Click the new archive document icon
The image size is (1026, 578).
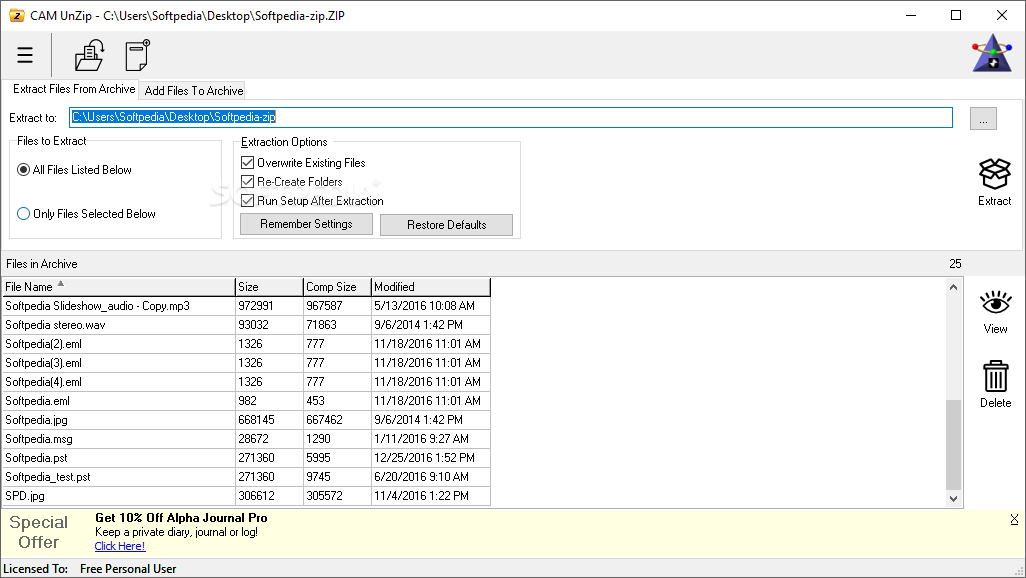(x=137, y=55)
